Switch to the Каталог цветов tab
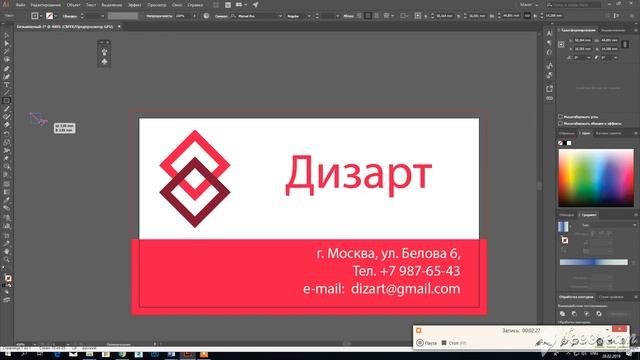Image resolution: width=640 pixels, height=360 pixels. [608, 133]
